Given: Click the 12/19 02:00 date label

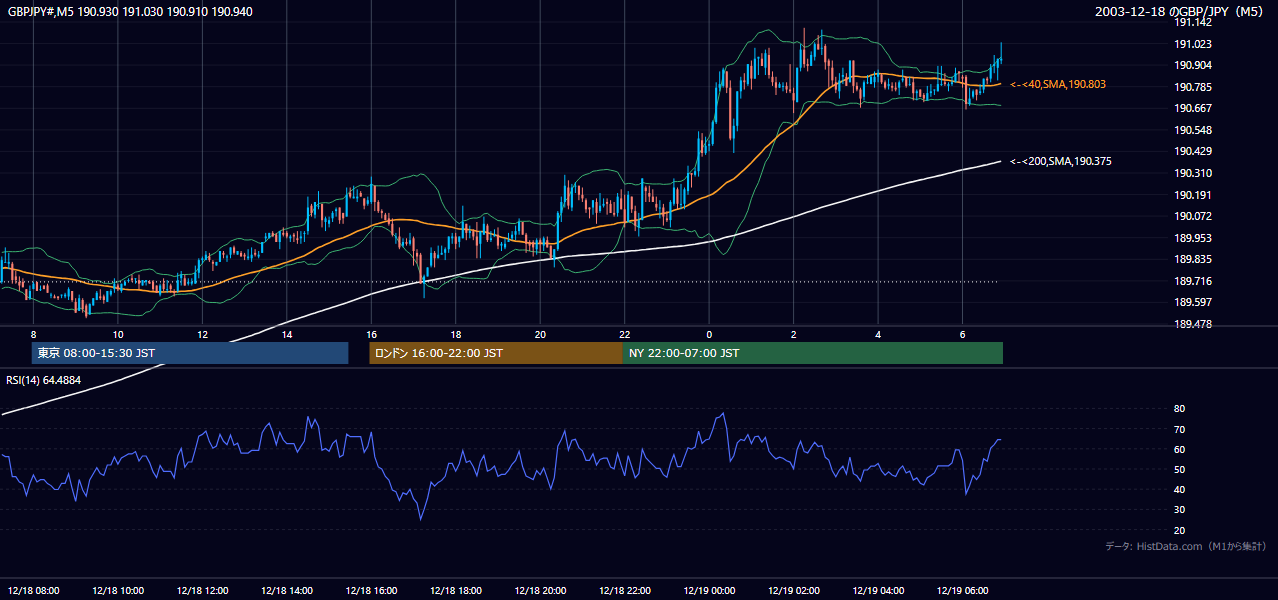Looking at the screenshot, I should (793, 590).
